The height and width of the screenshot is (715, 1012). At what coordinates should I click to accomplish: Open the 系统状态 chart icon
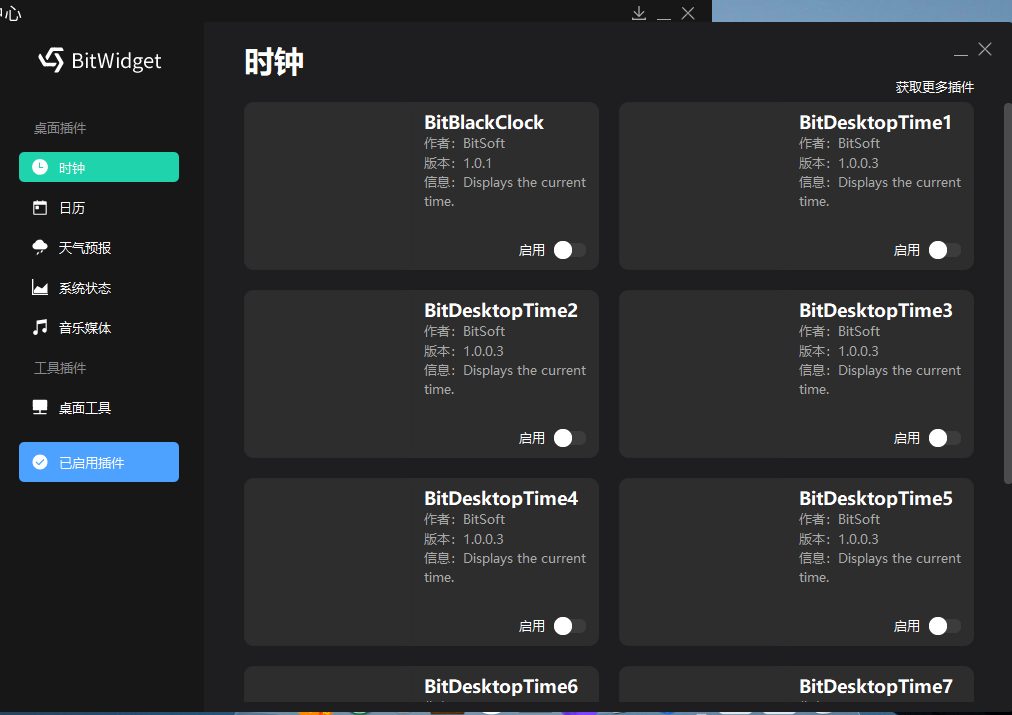click(40, 288)
